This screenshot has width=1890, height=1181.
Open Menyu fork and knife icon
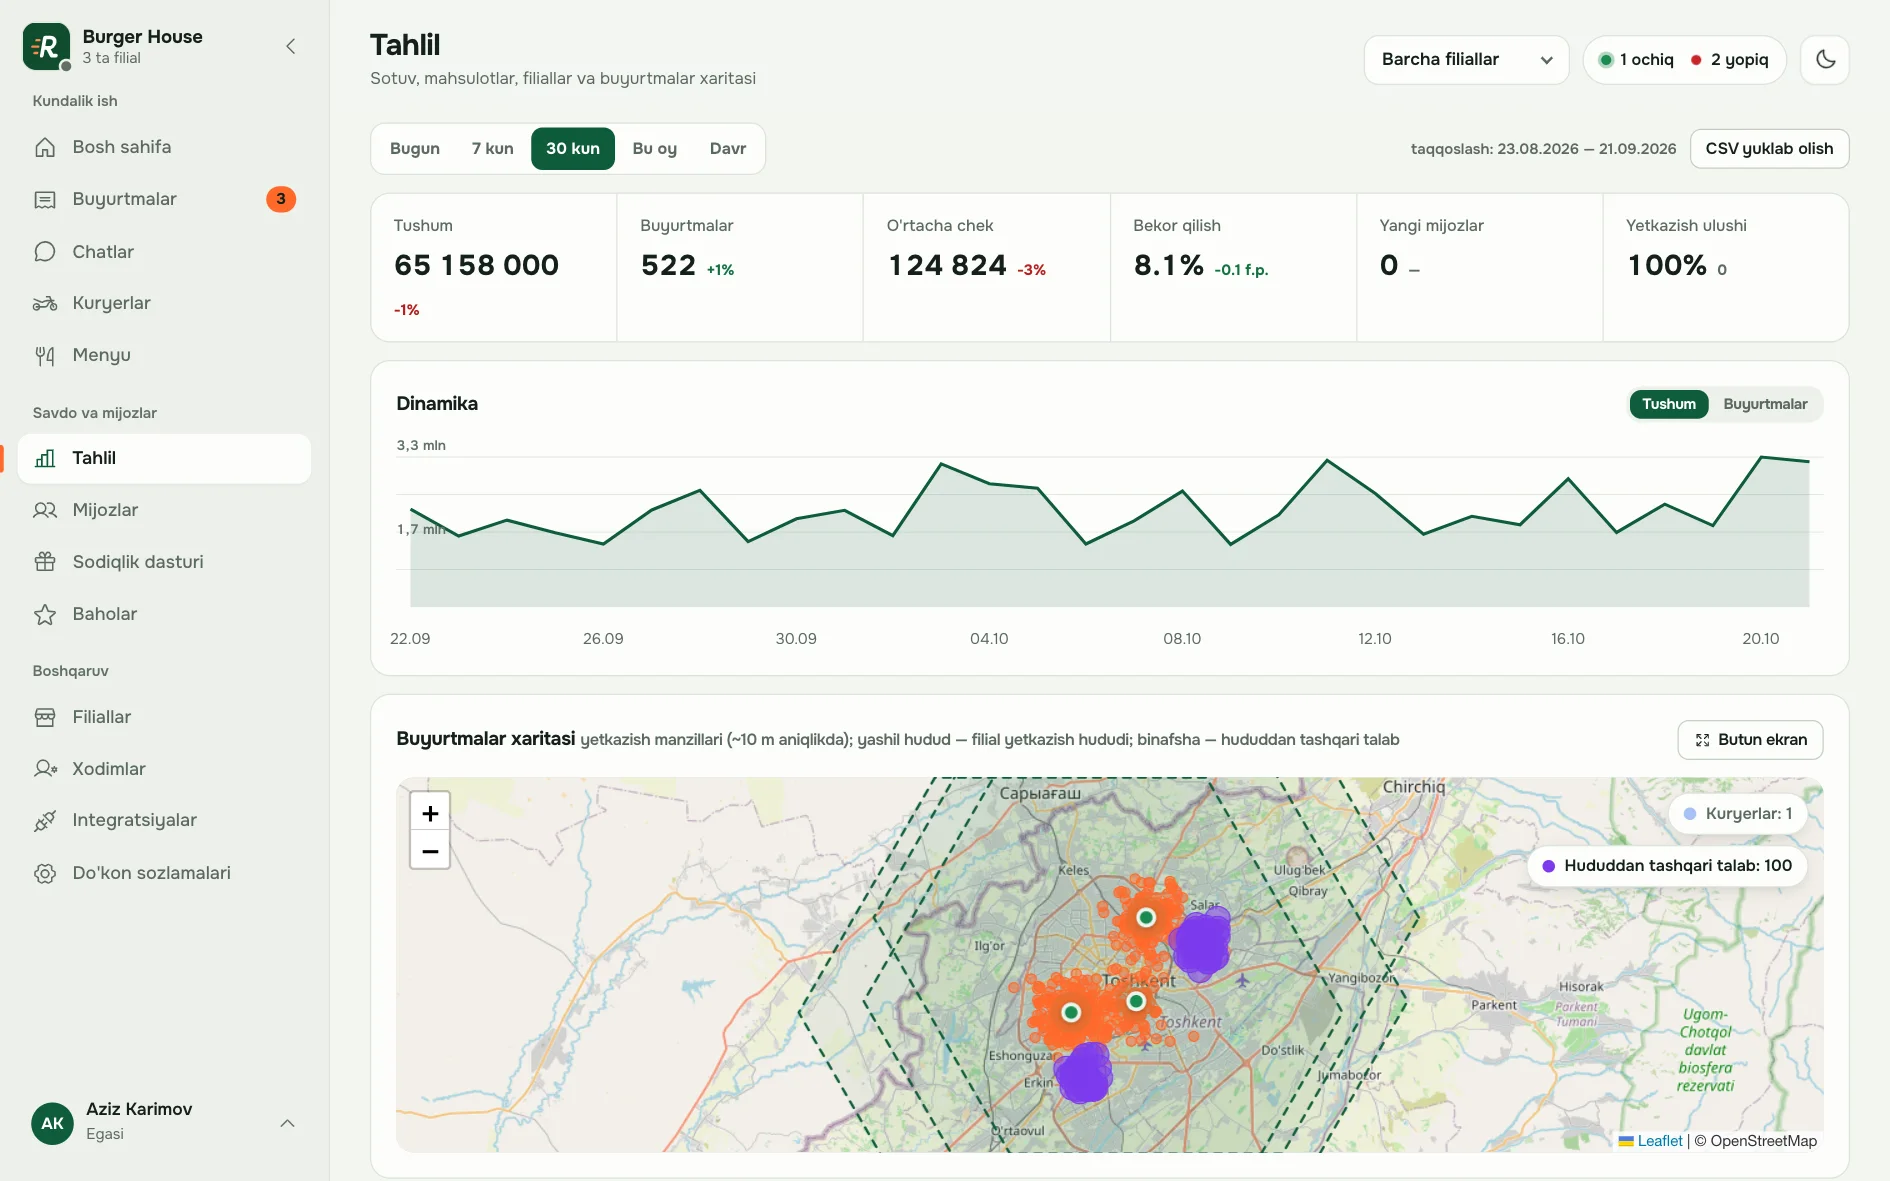tap(45, 355)
